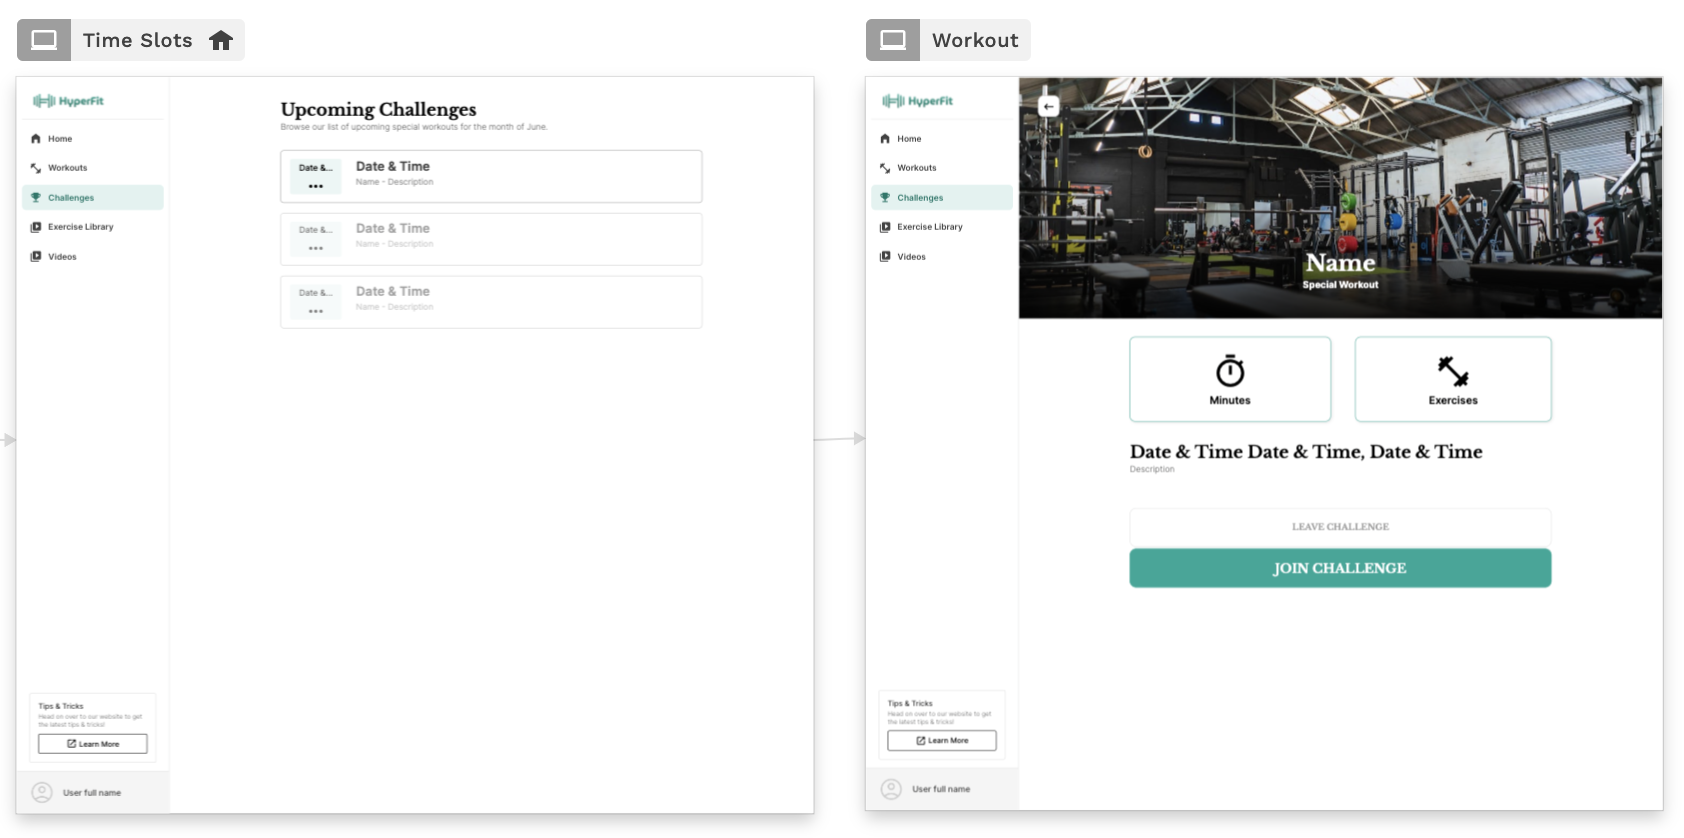Click the stopwatch Minutes icon
Viewport: 1684px width, 838px height.
[1229, 371]
